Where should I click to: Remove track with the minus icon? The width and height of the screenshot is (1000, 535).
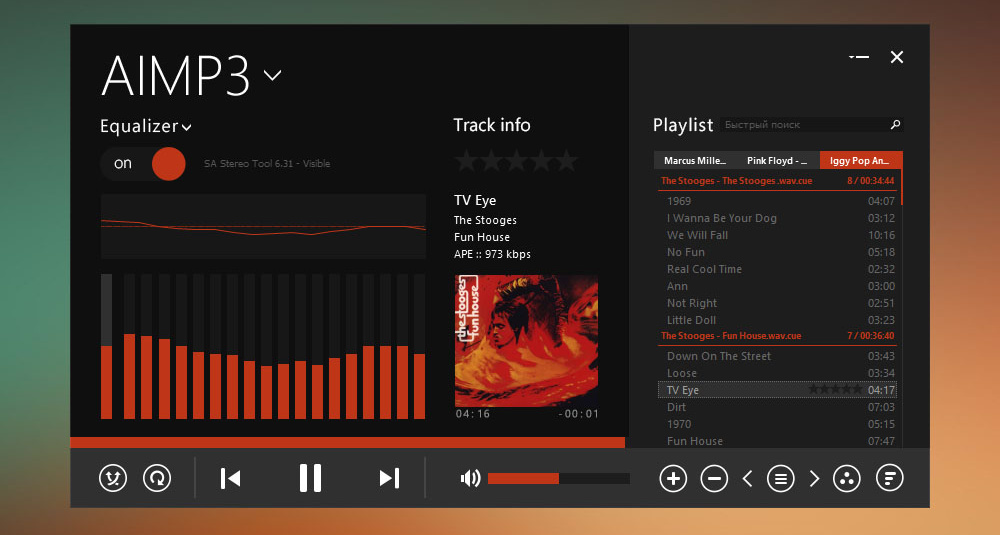714,478
